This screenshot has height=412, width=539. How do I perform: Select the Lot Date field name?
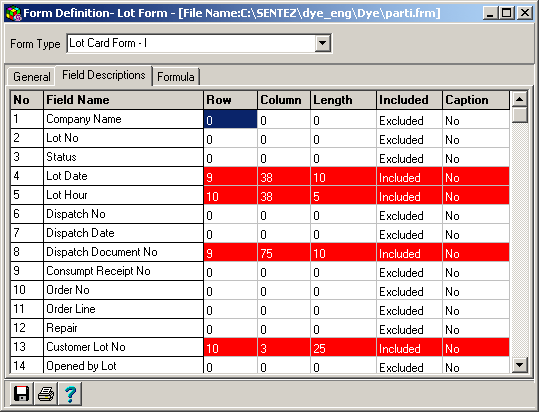pyautogui.click(x=123, y=176)
